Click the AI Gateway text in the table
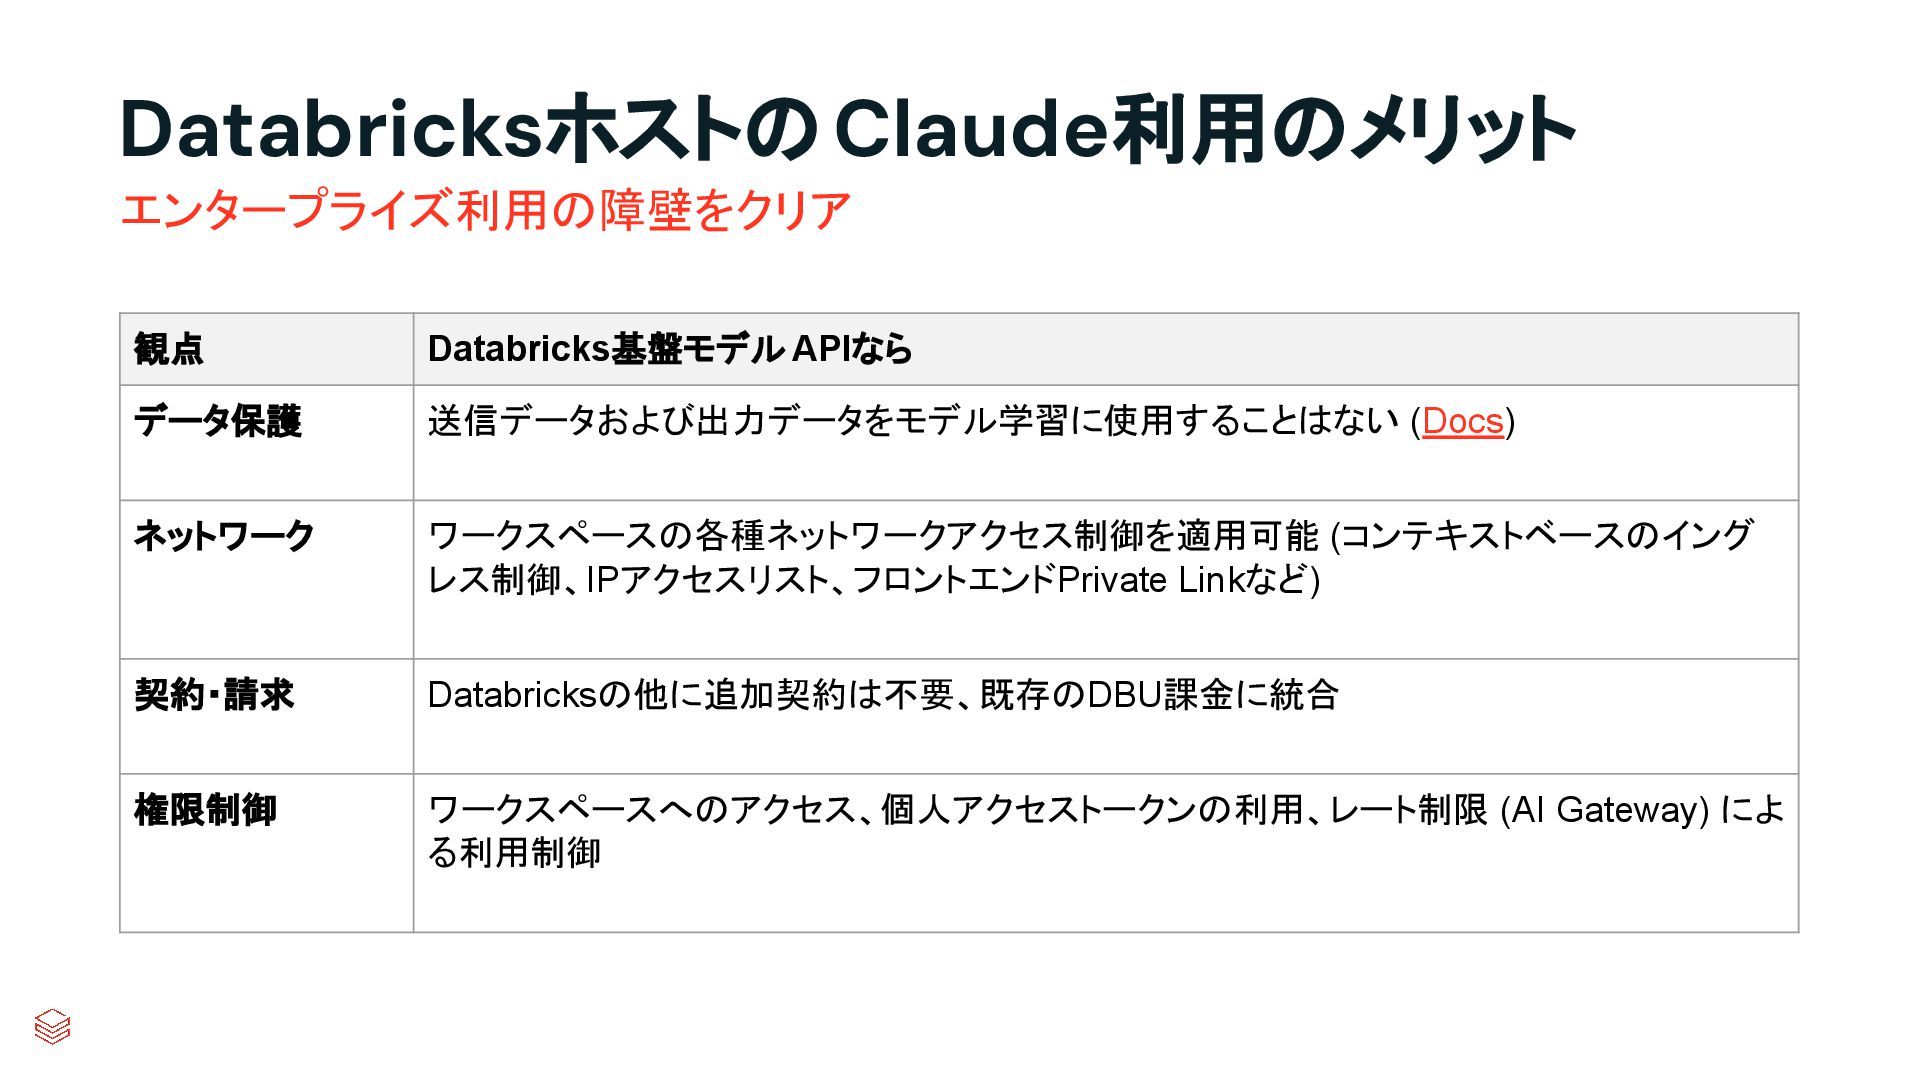 pyautogui.click(x=1605, y=809)
